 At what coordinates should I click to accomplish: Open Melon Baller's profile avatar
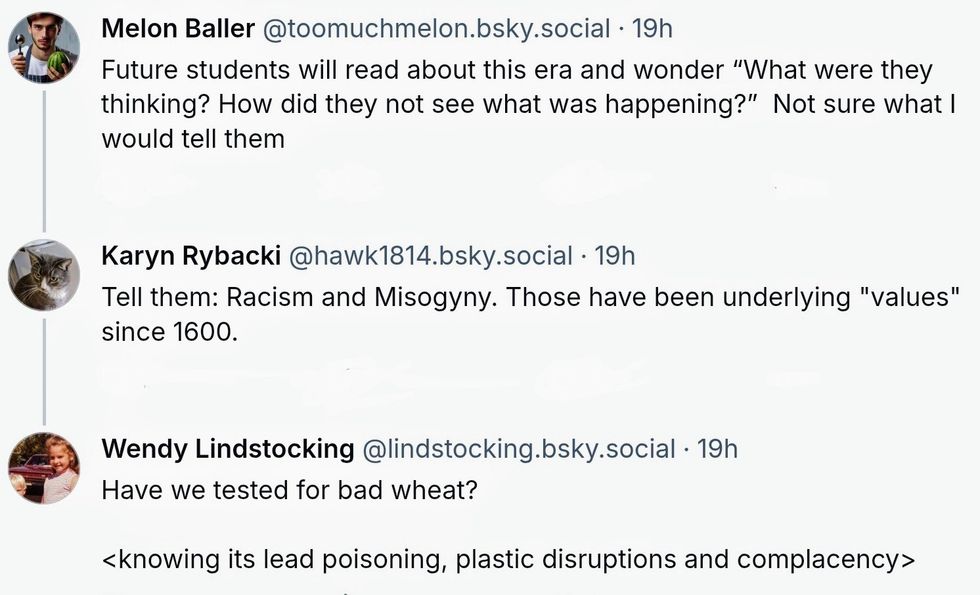[x=44, y=49]
